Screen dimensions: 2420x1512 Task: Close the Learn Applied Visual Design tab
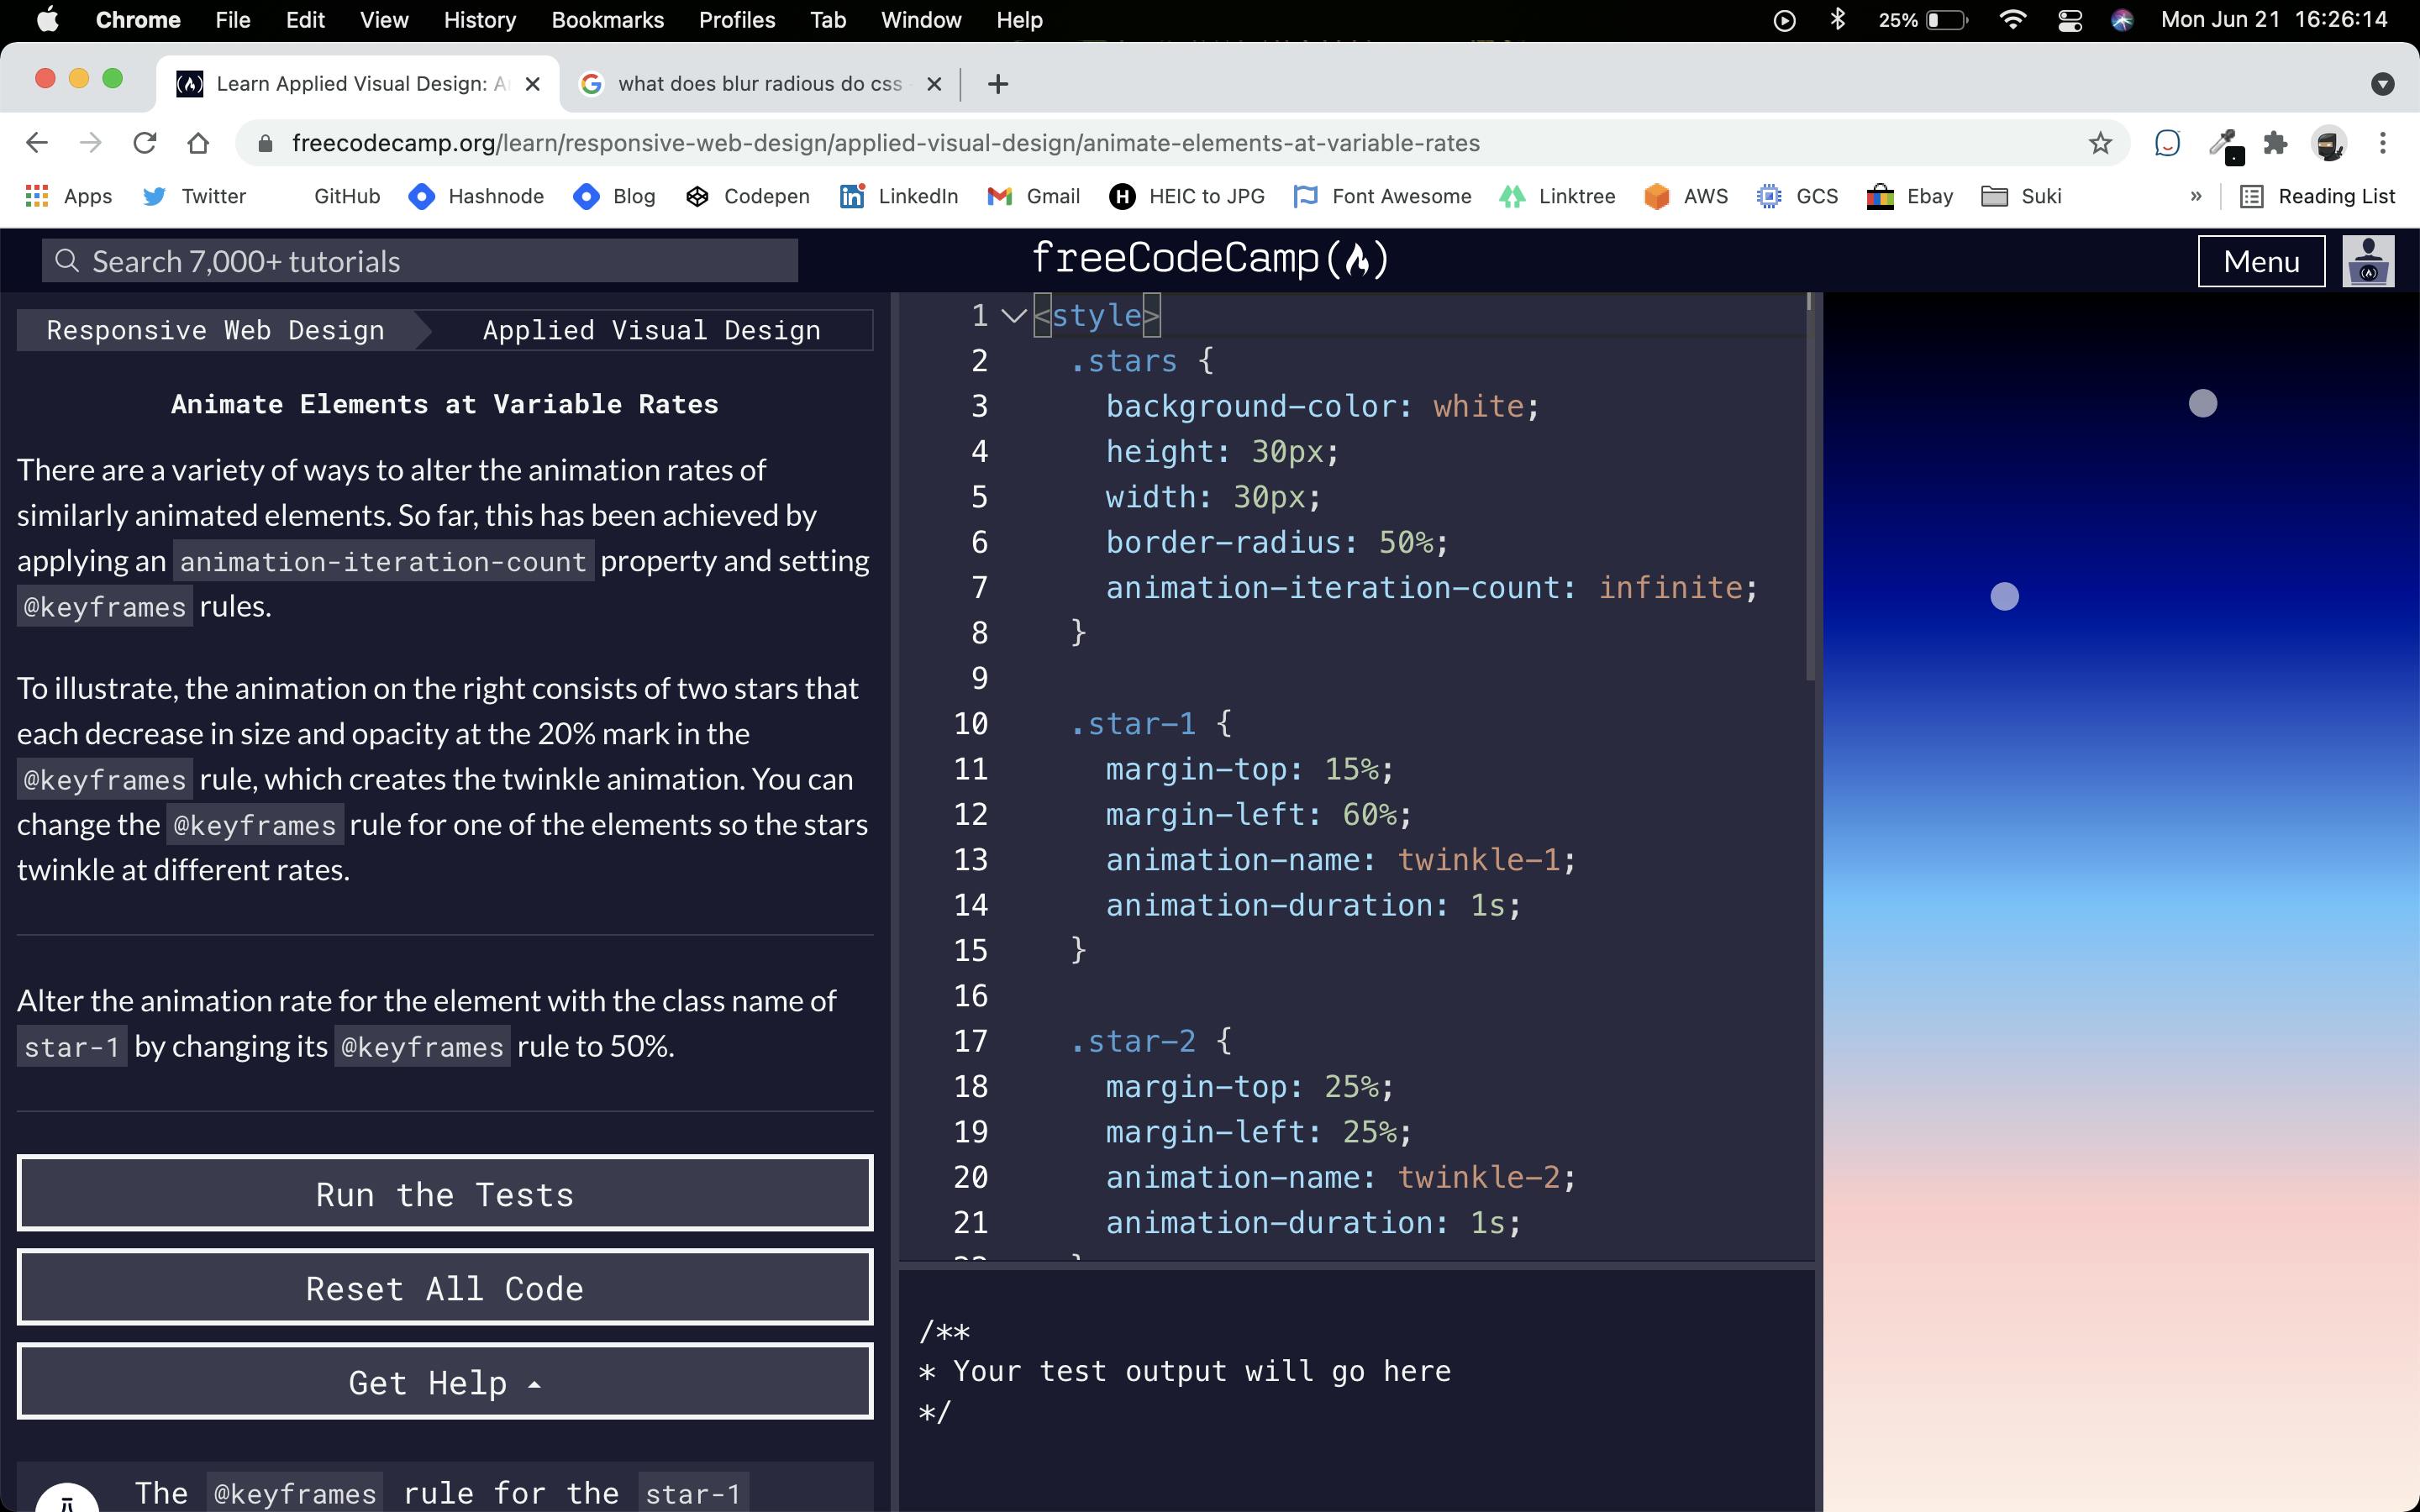point(533,84)
